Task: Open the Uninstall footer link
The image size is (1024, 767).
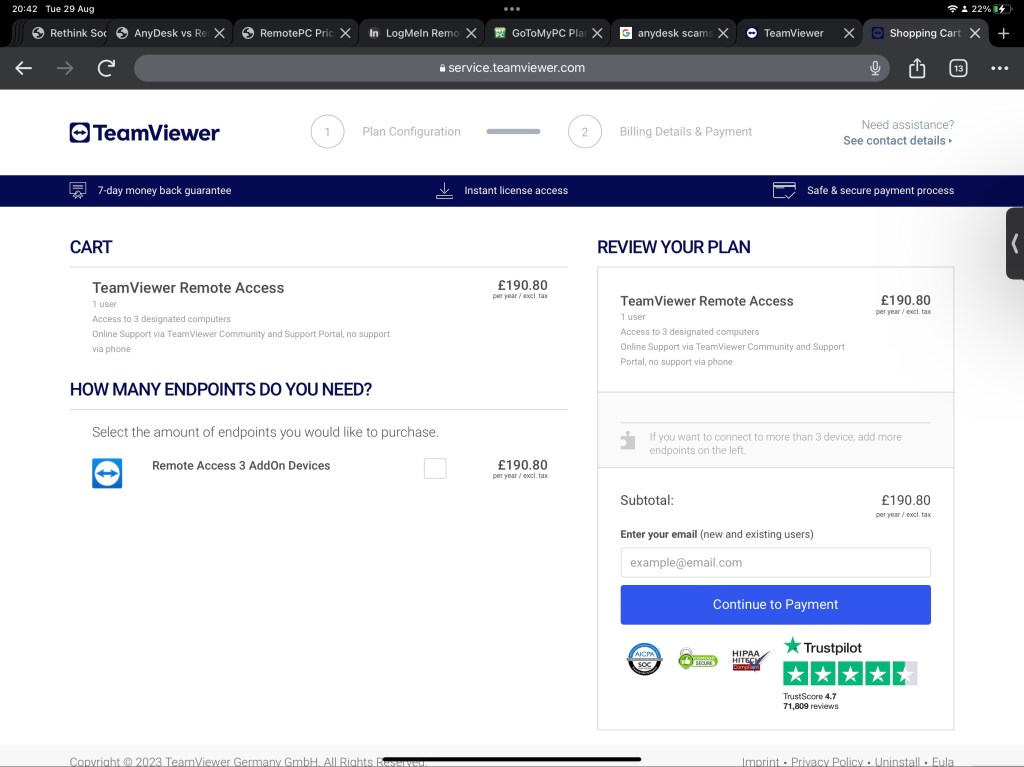Action: point(897,762)
